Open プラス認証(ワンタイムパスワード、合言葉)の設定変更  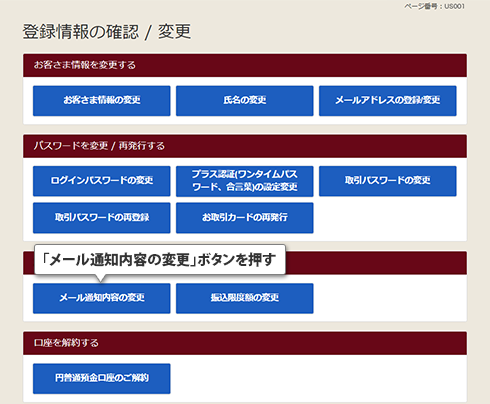pyautogui.click(x=245, y=181)
